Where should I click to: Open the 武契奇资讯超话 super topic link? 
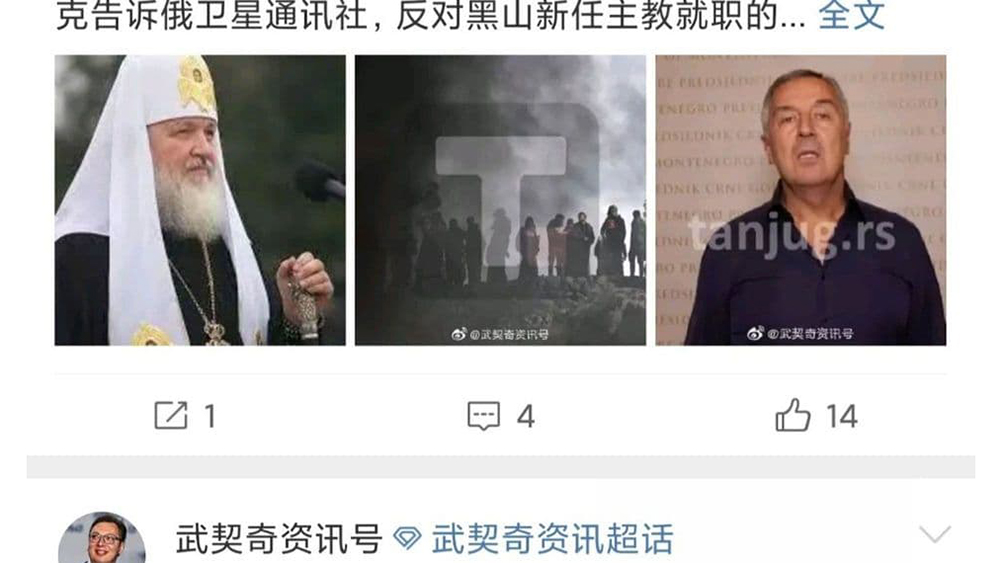pyautogui.click(x=553, y=539)
